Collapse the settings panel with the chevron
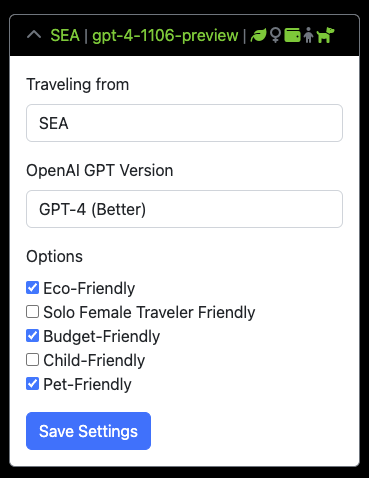This screenshot has height=478, width=369. [34, 35]
